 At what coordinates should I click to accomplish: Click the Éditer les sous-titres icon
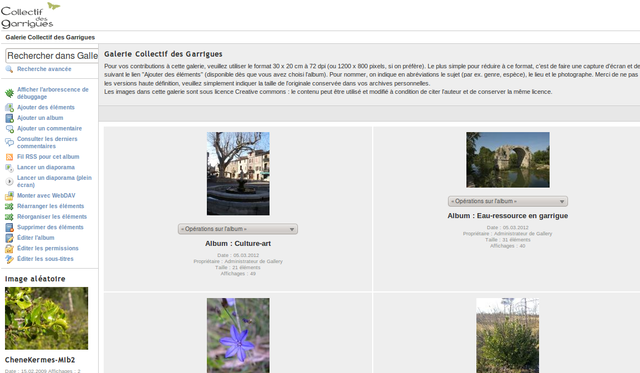click(x=9, y=259)
